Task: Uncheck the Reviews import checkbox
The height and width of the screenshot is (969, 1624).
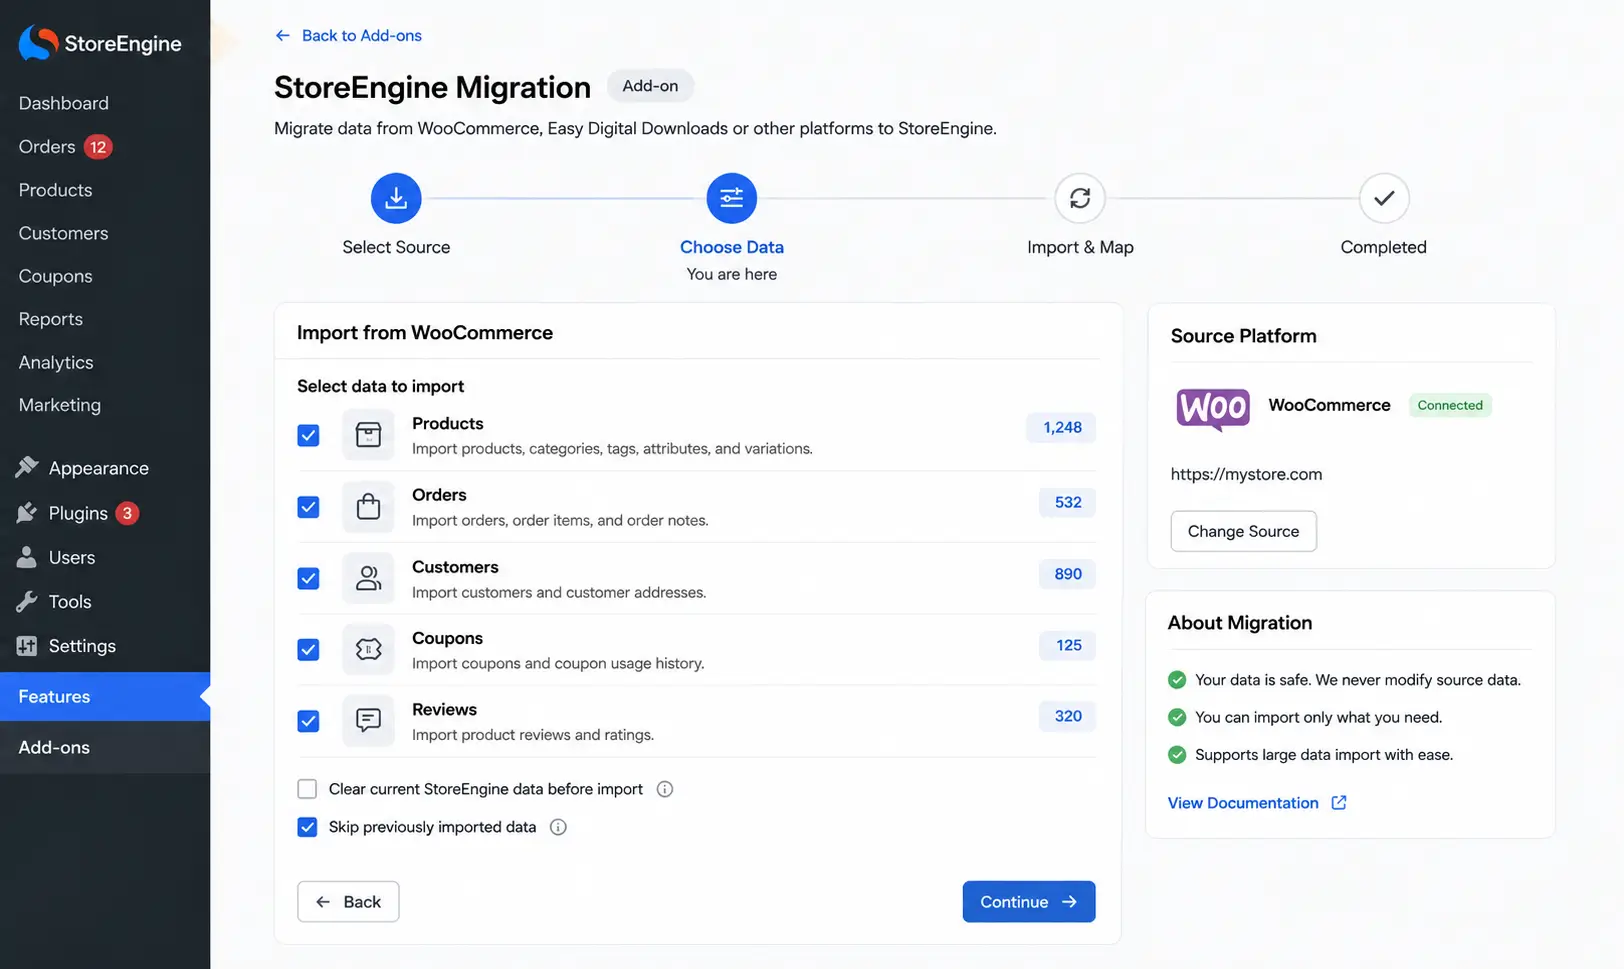Action: 308,721
